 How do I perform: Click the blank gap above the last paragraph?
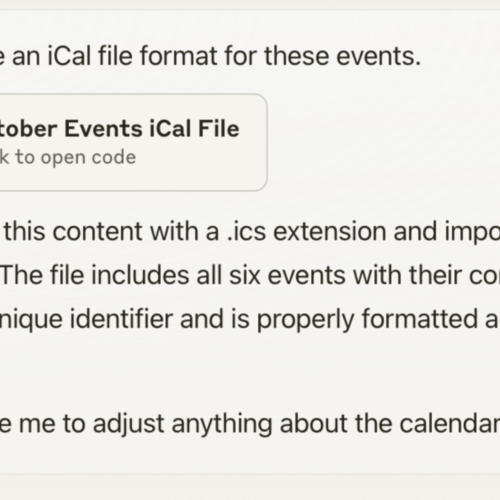pyautogui.click(x=250, y=372)
